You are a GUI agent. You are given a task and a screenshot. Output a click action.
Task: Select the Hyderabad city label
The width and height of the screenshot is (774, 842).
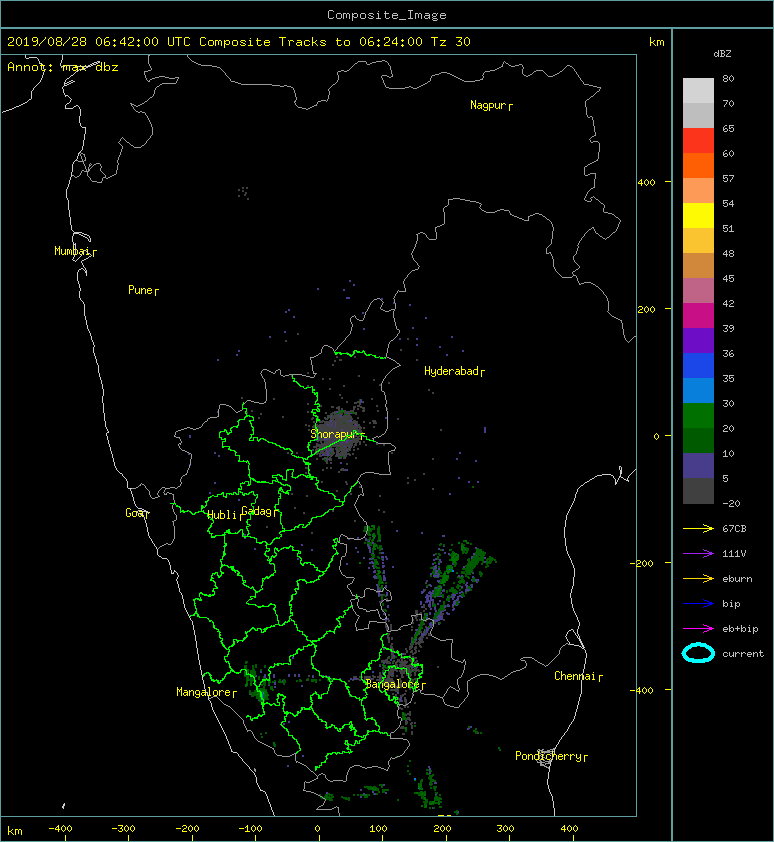coord(454,371)
